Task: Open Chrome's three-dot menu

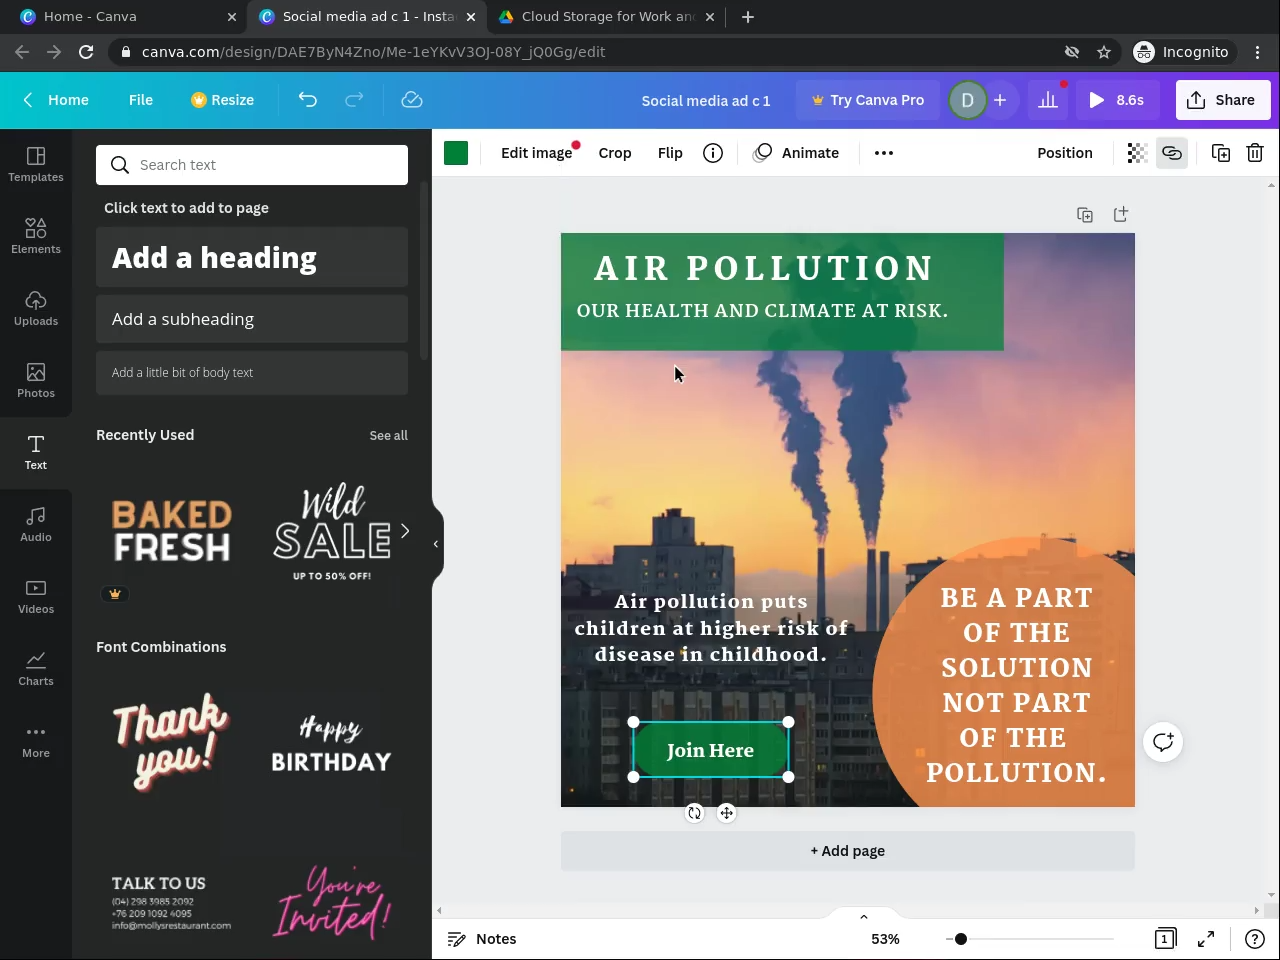Action: (x=1258, y=52)
